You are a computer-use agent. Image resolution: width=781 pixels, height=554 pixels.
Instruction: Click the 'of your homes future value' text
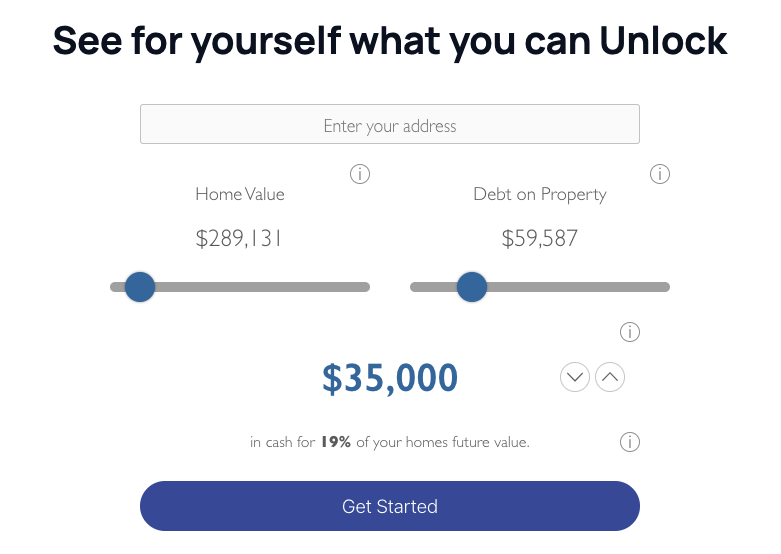click(x=443, y=442)
